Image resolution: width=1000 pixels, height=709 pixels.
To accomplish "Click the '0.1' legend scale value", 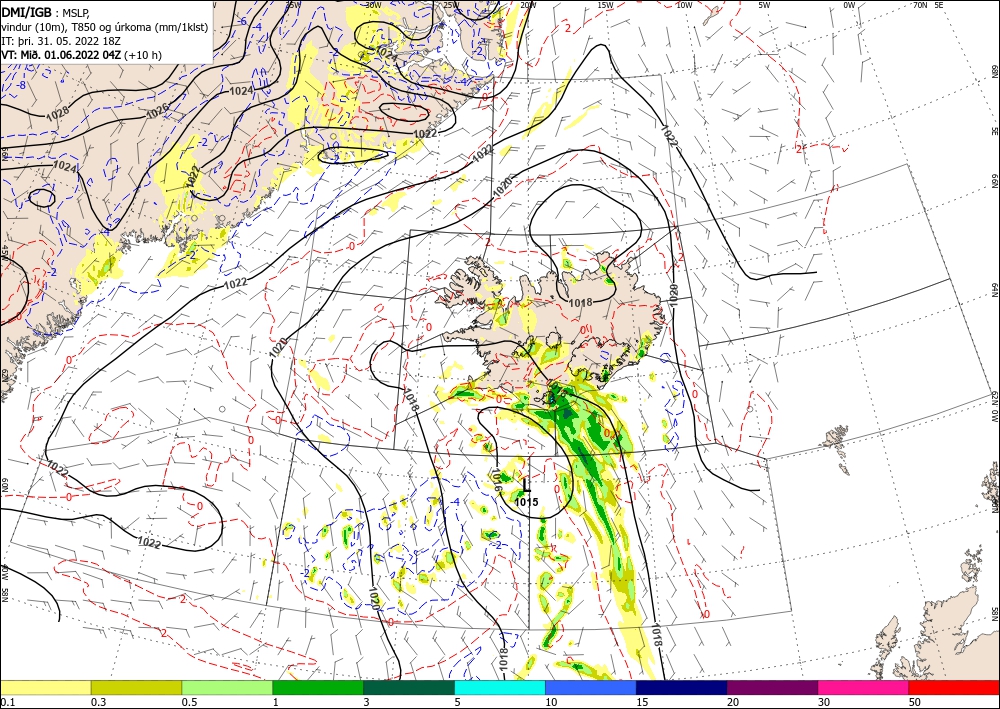I will (x=6, y=702).
